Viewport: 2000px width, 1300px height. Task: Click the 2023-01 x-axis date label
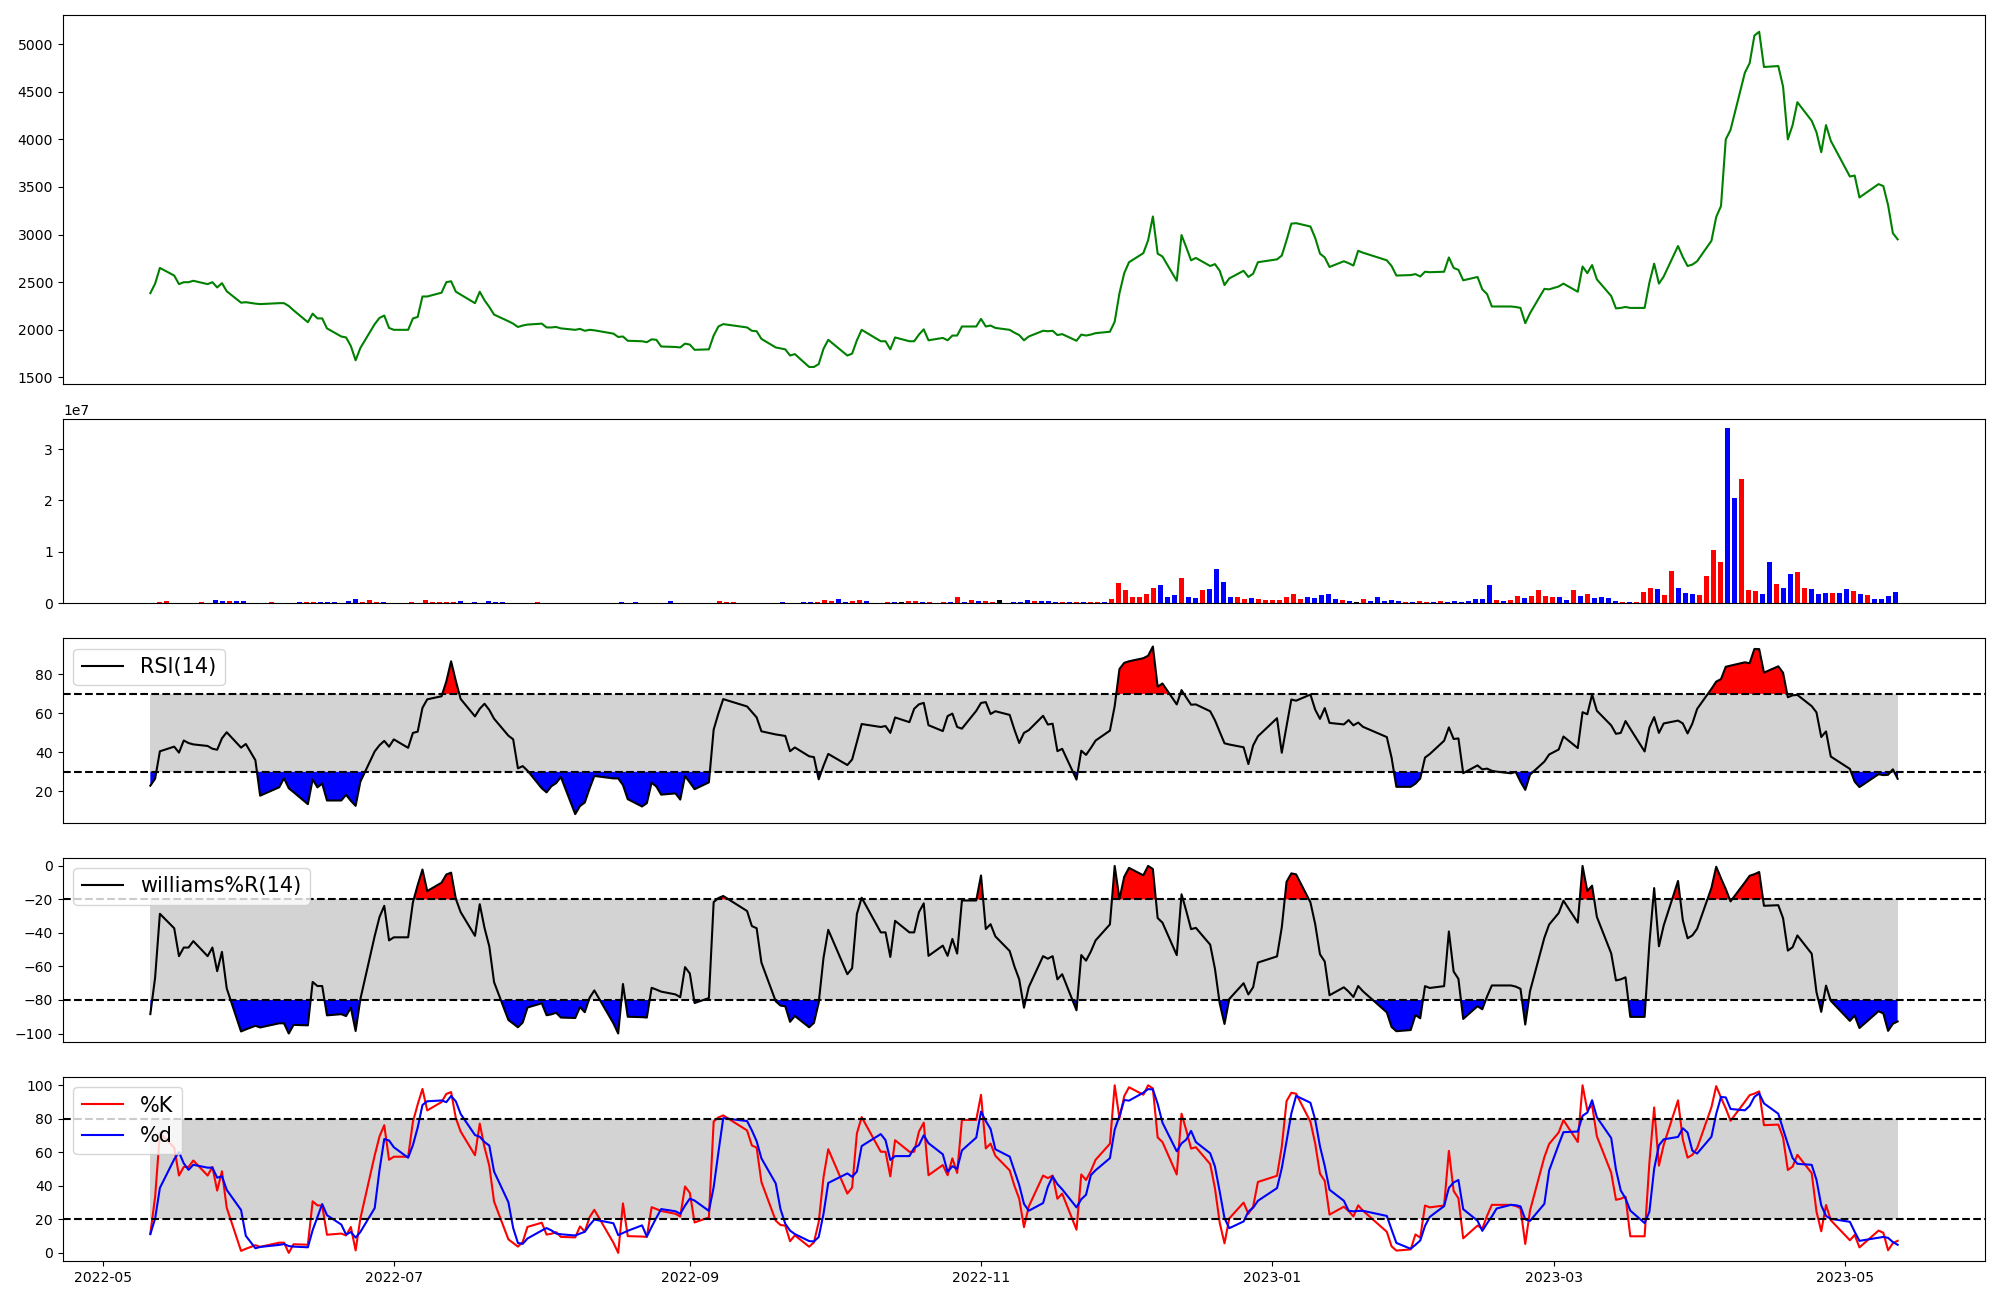pos(1272,1277)
